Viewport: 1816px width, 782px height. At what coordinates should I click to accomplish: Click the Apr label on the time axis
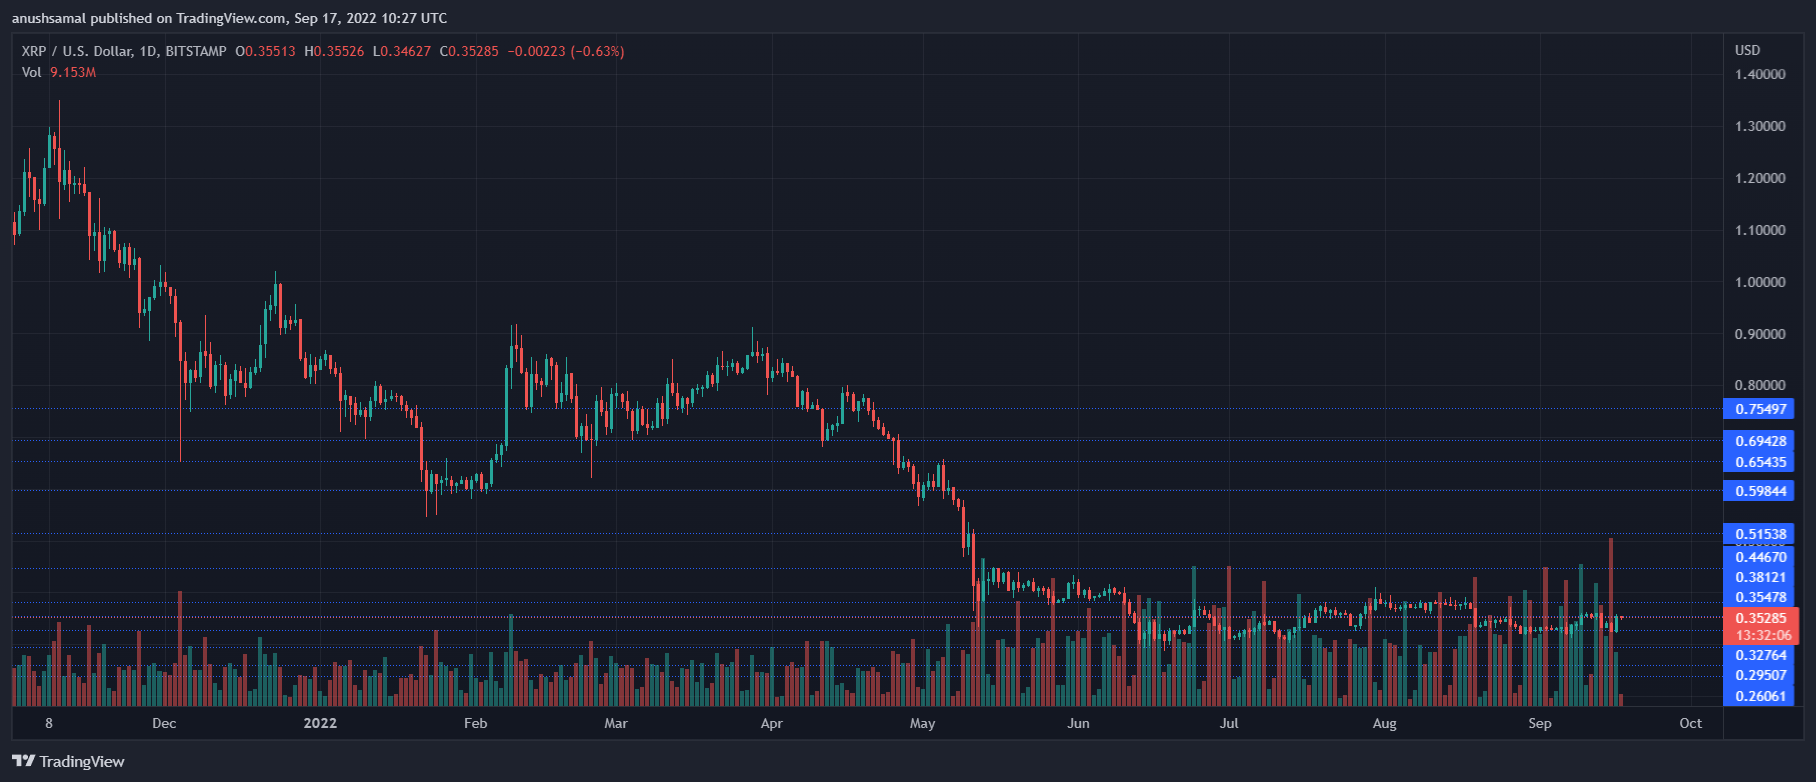(x=771, y=723)
